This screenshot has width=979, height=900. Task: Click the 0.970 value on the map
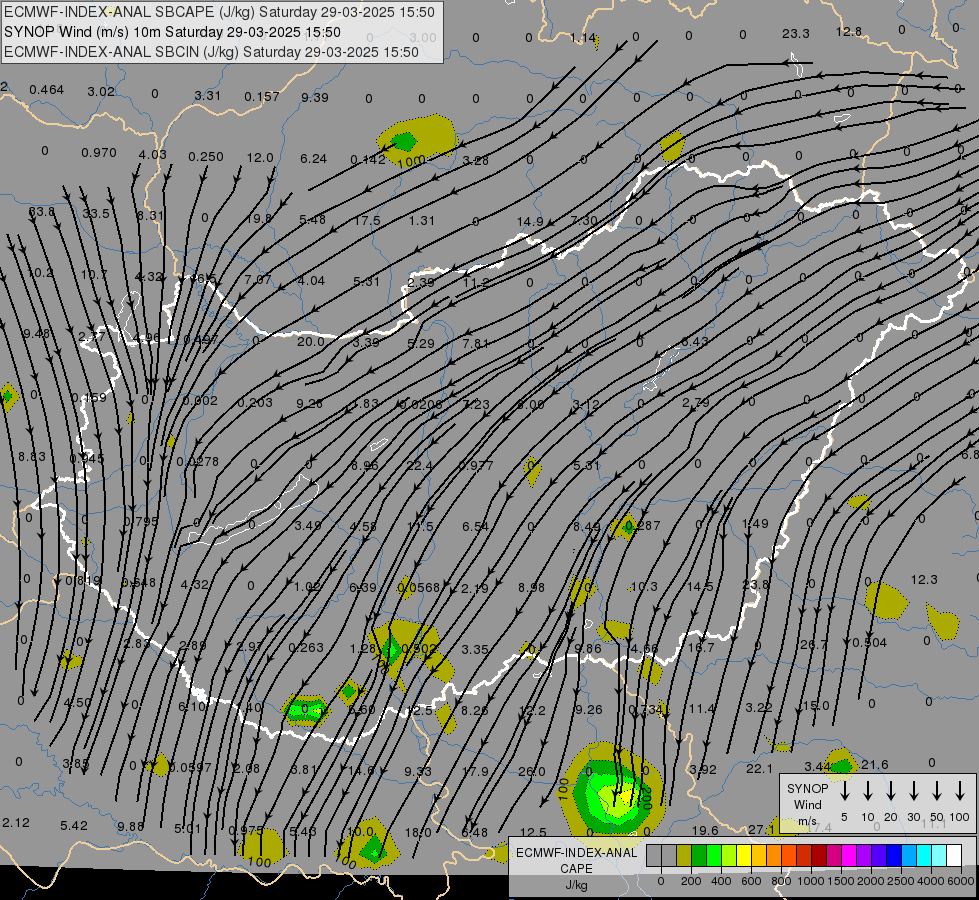[99, 152]
